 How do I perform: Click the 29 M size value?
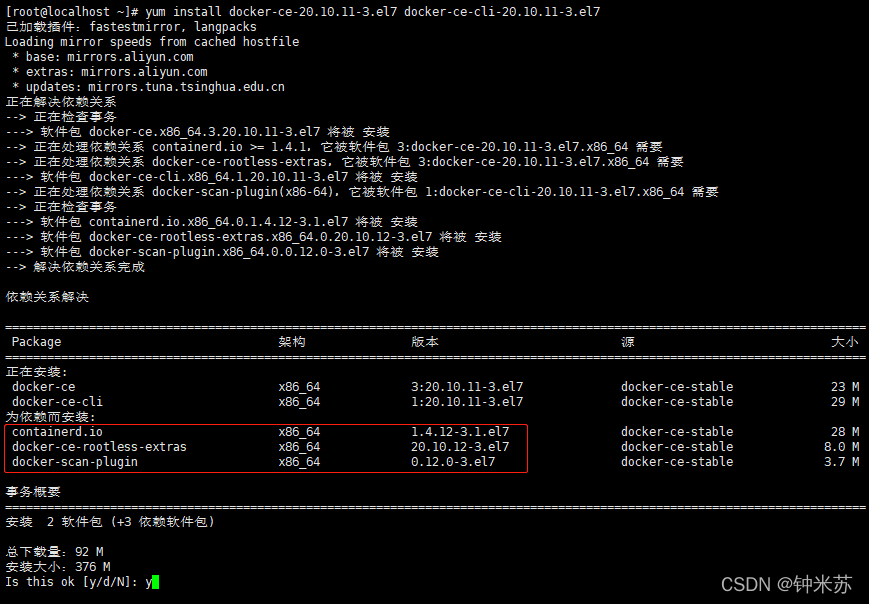coord(845,402)
